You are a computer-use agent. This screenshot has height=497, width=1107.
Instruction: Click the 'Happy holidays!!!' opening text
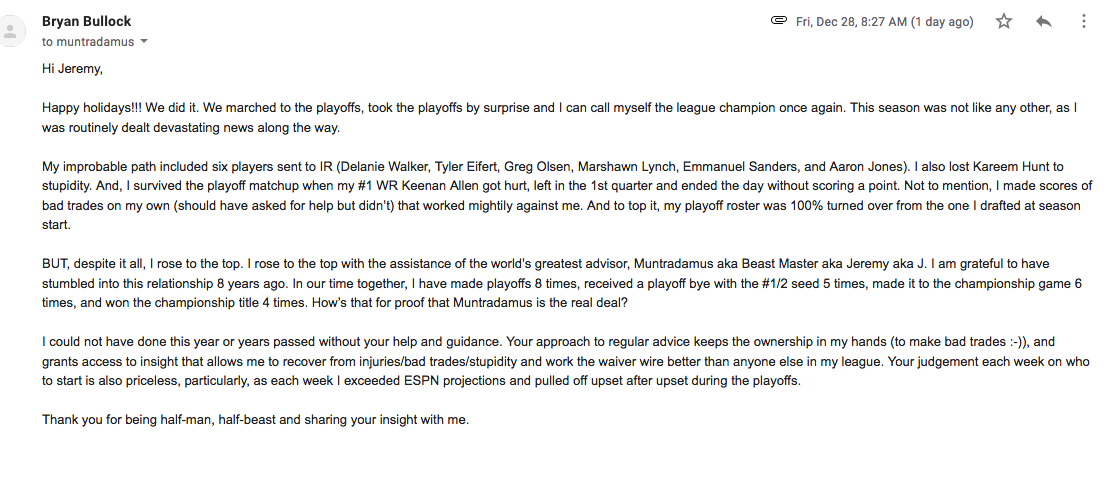coord(86,108)
